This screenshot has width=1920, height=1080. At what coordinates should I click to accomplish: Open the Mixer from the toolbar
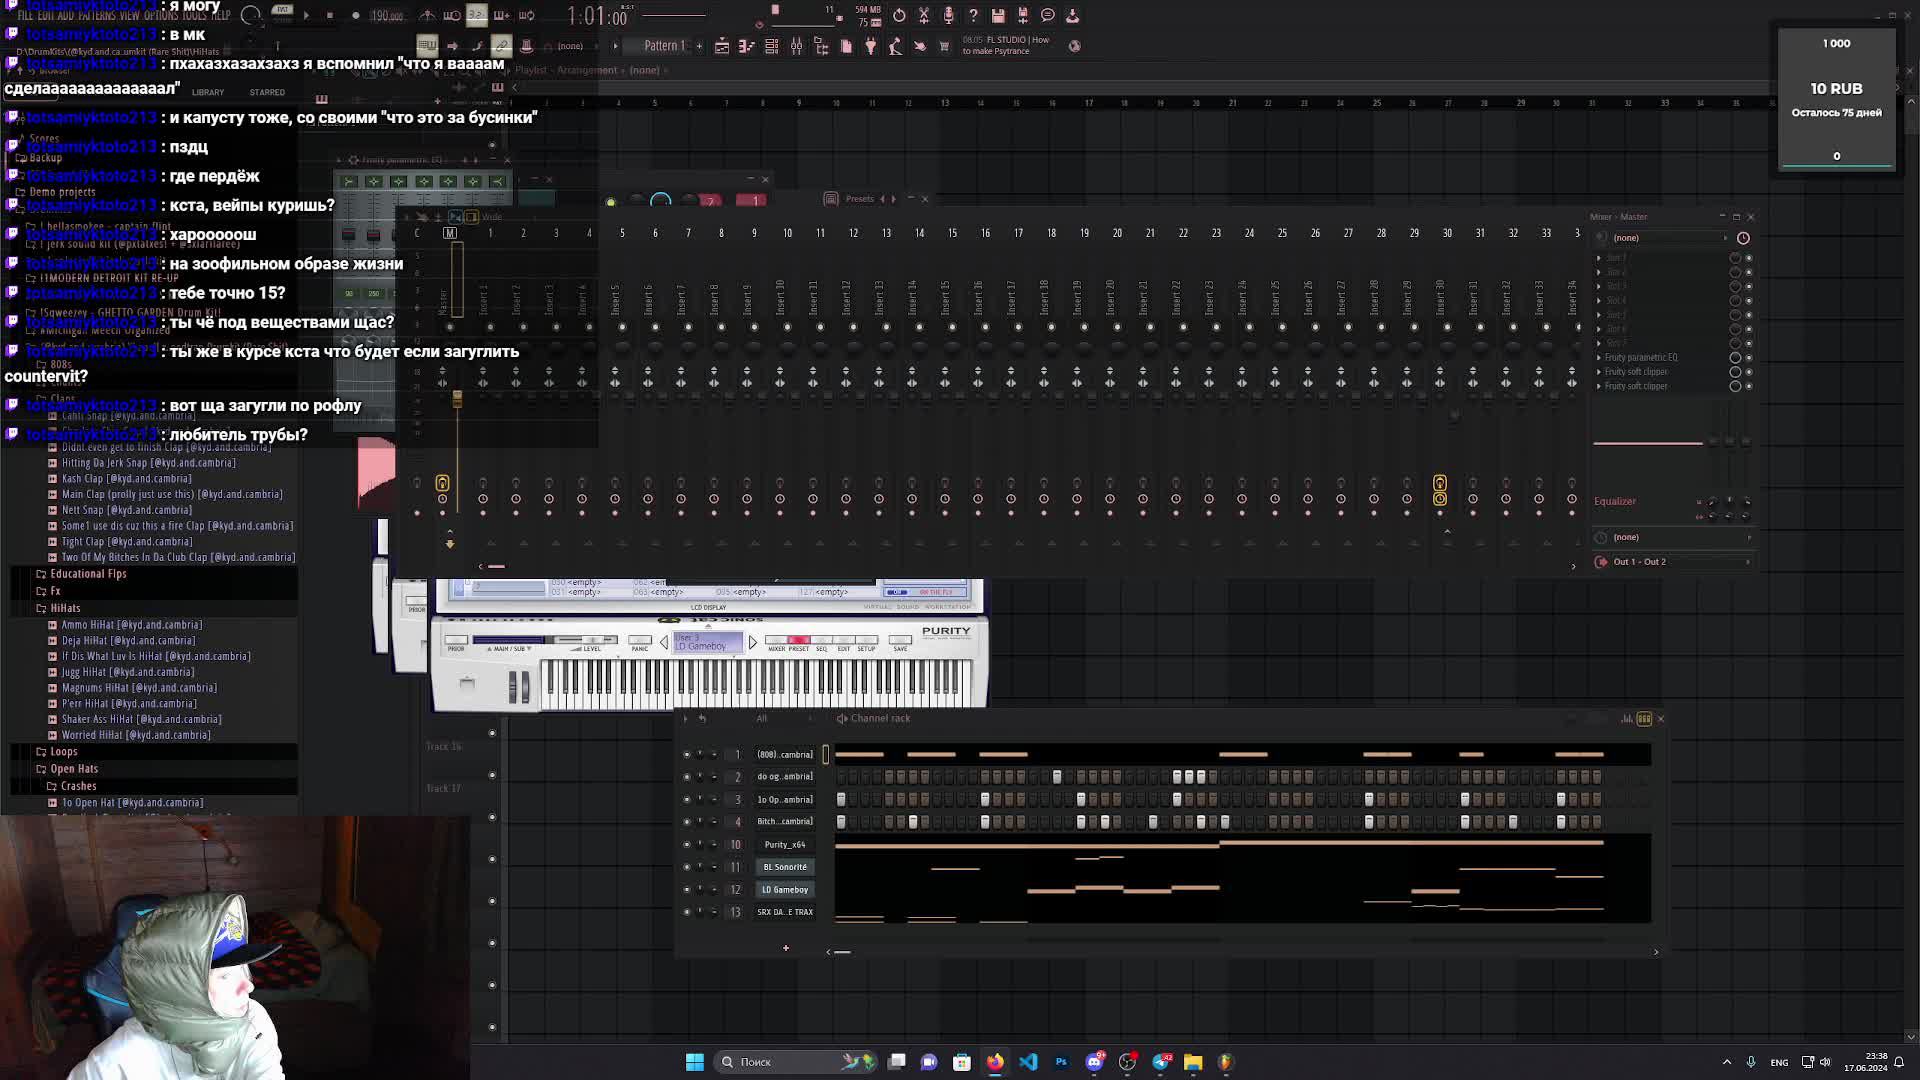point(796,46)
